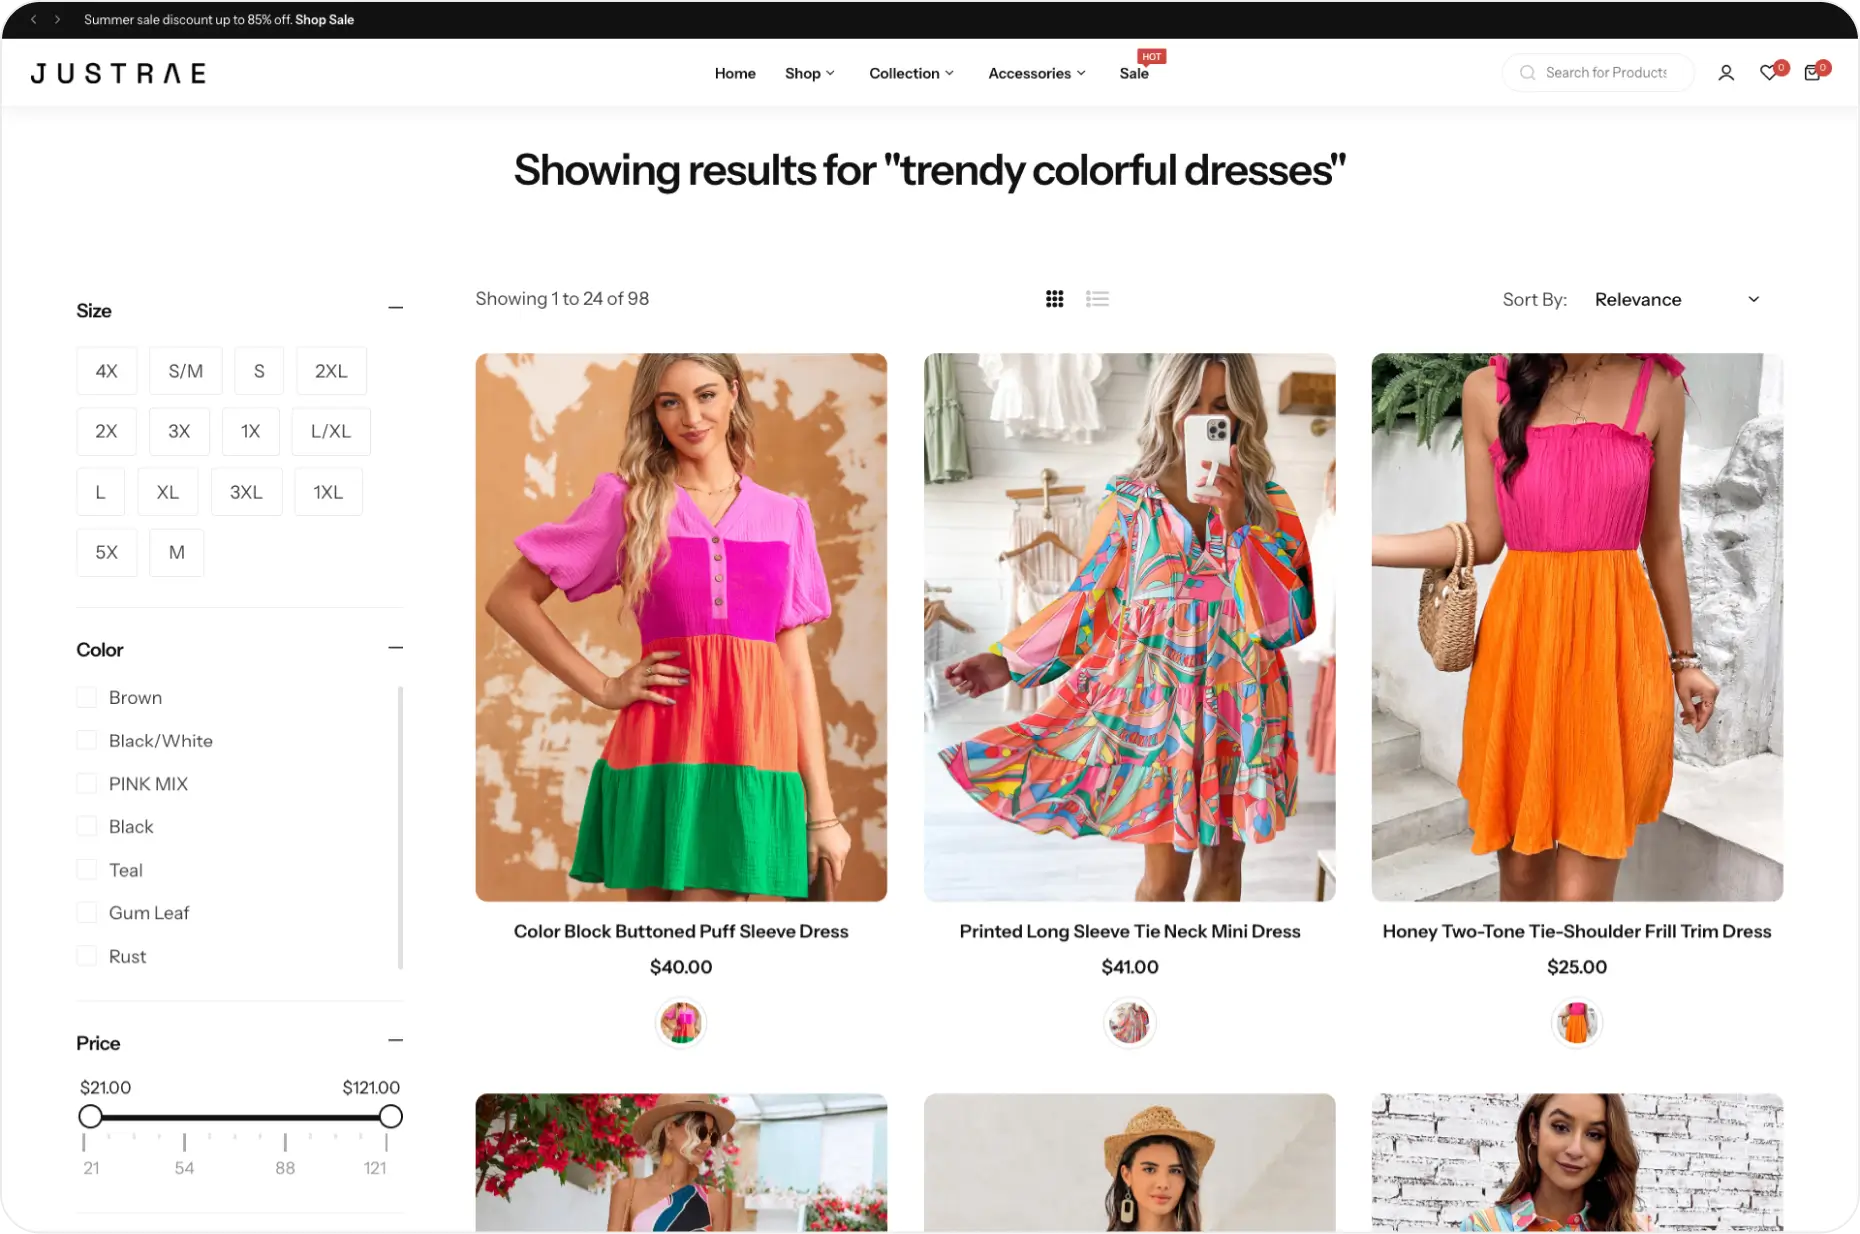Open the user account icon
The width and height of the screenshot is (1860, 1234).
click(x=1725, y=73)
